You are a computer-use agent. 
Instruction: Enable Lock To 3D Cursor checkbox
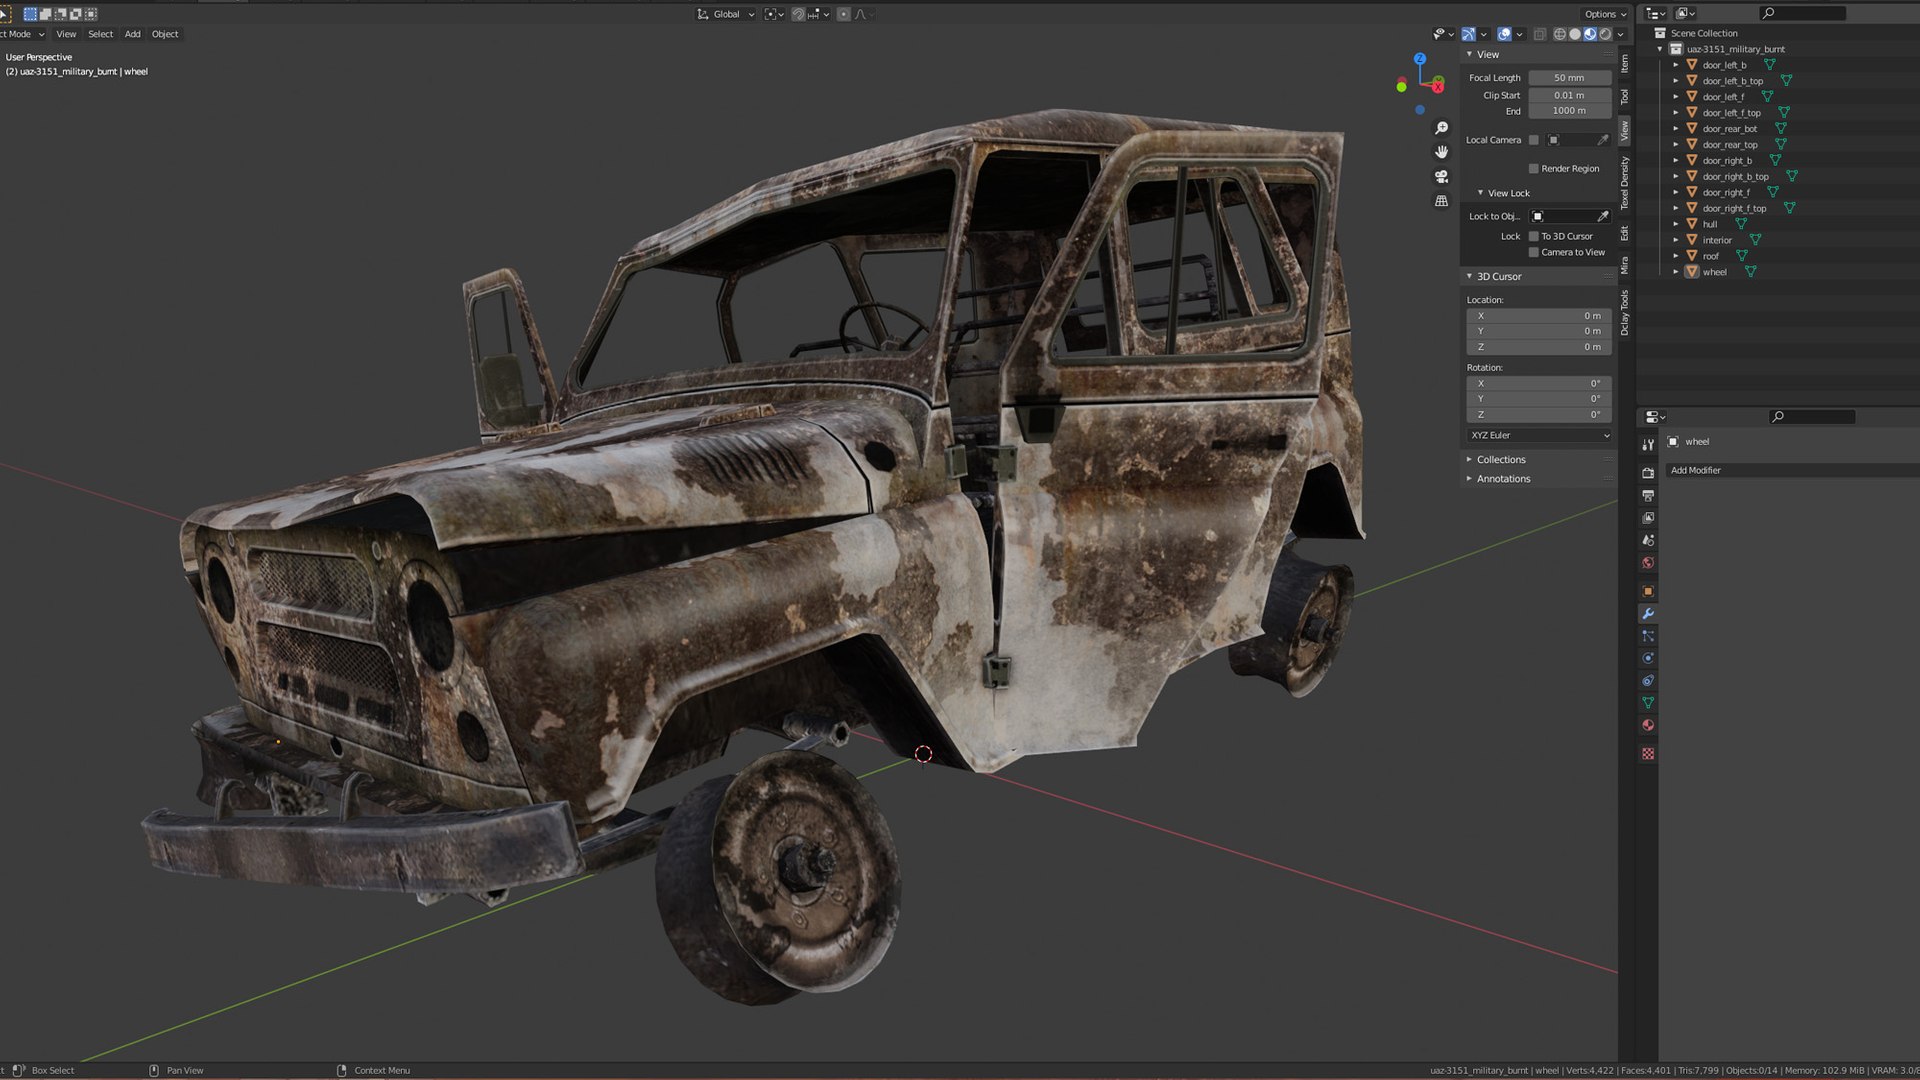click(1534, 237)
